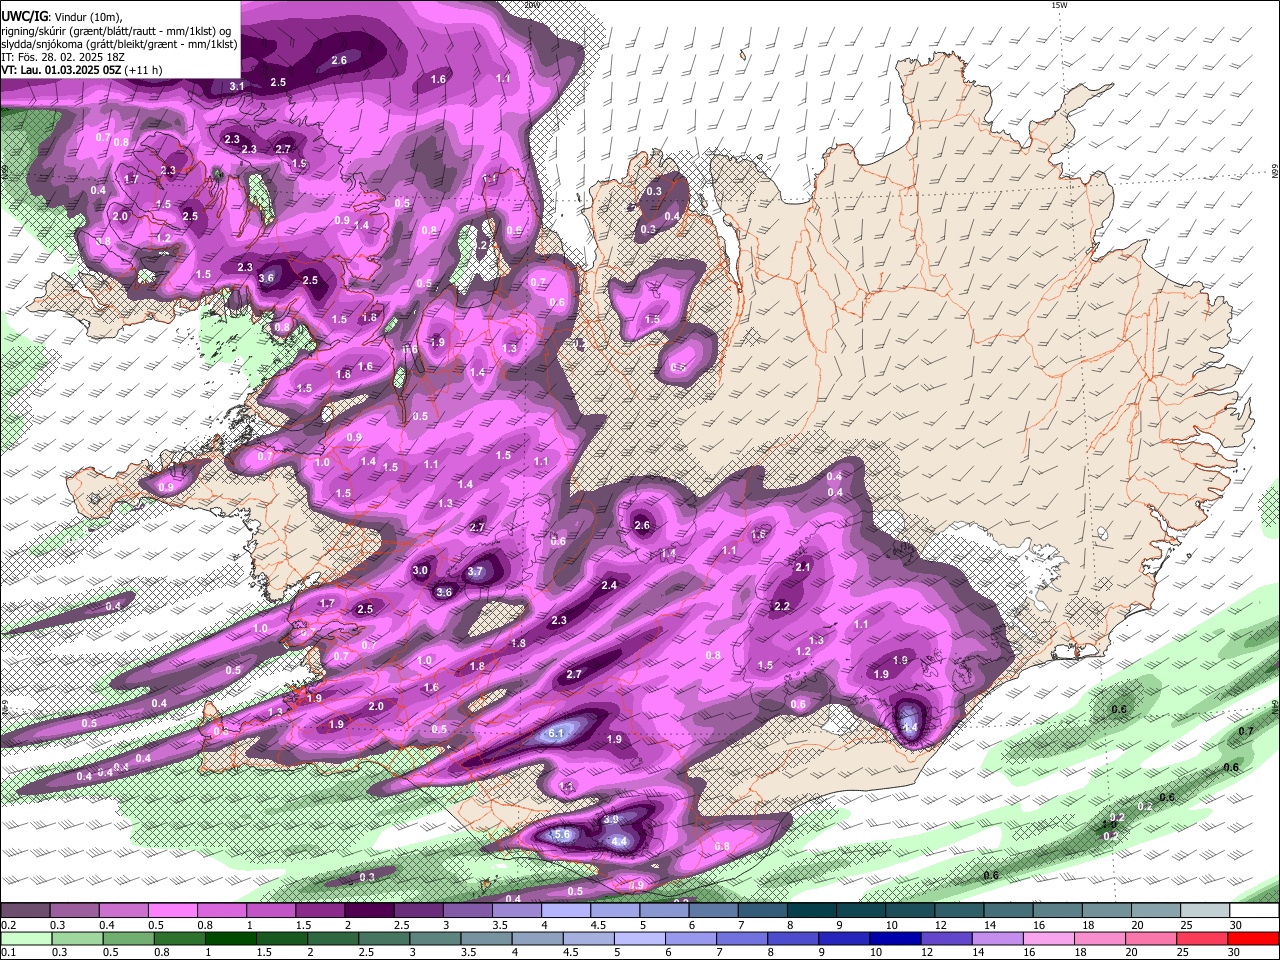The width and height of the screenshot is (1280, 960).
Task: Click the 6.1 precipitation value on the map
Action: [x=557, y=733]
